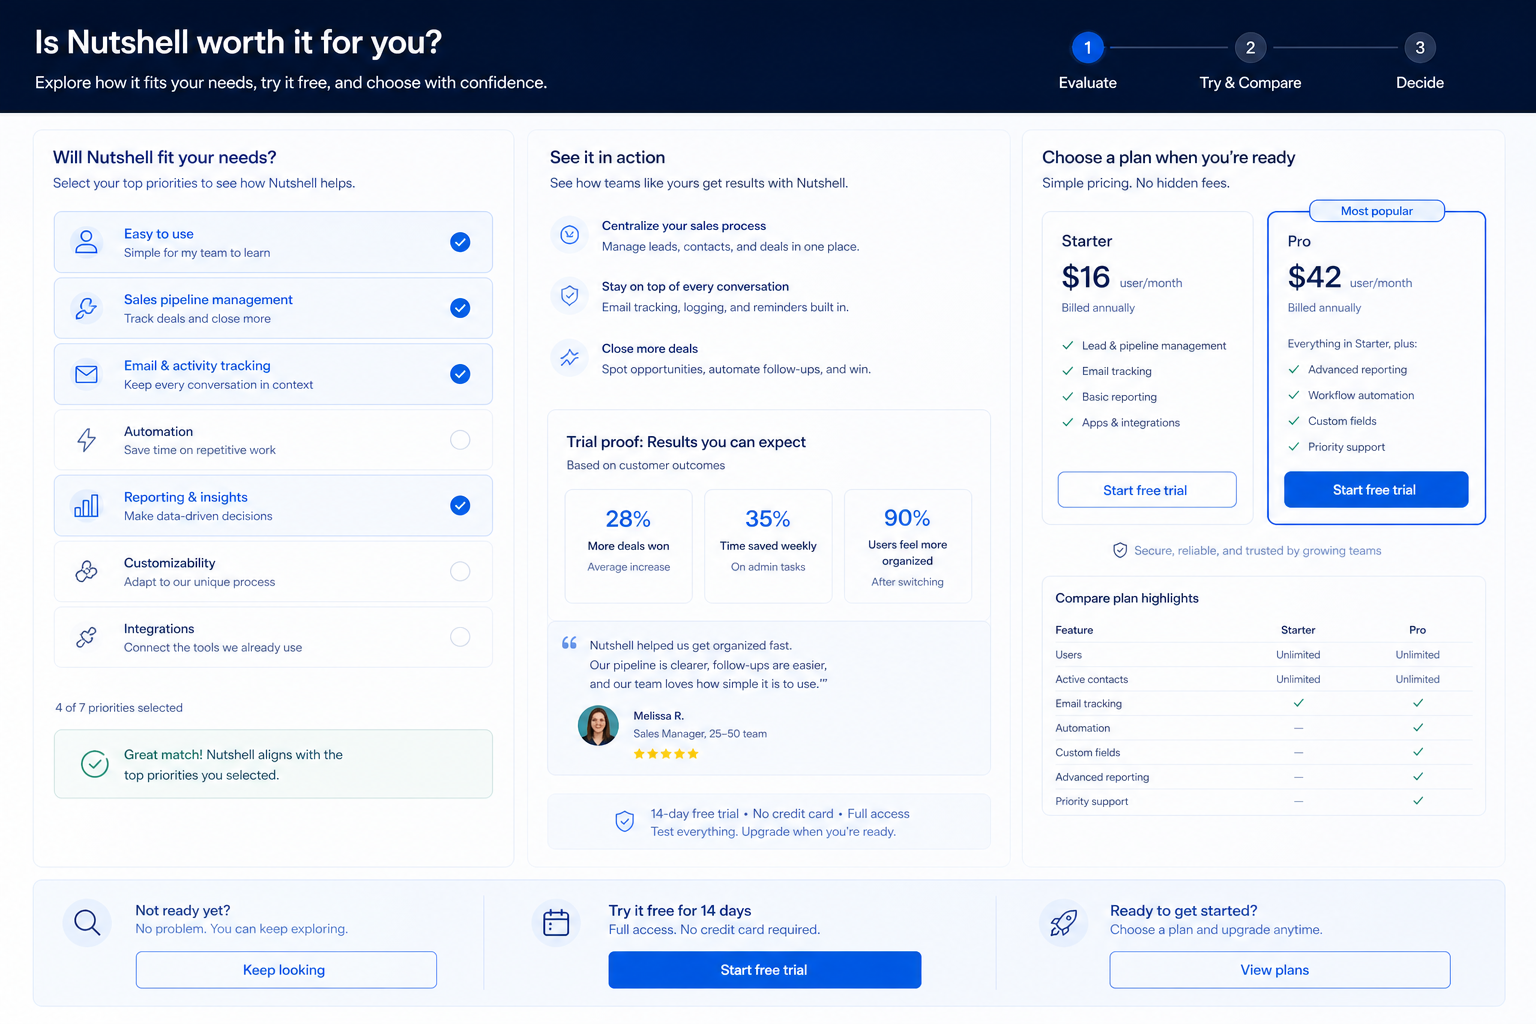Image resolution: width=1536 pixels, height=1024 pixels.
Task: Click the rocket icon by Ready to get started
Action: coord(1064,922)
